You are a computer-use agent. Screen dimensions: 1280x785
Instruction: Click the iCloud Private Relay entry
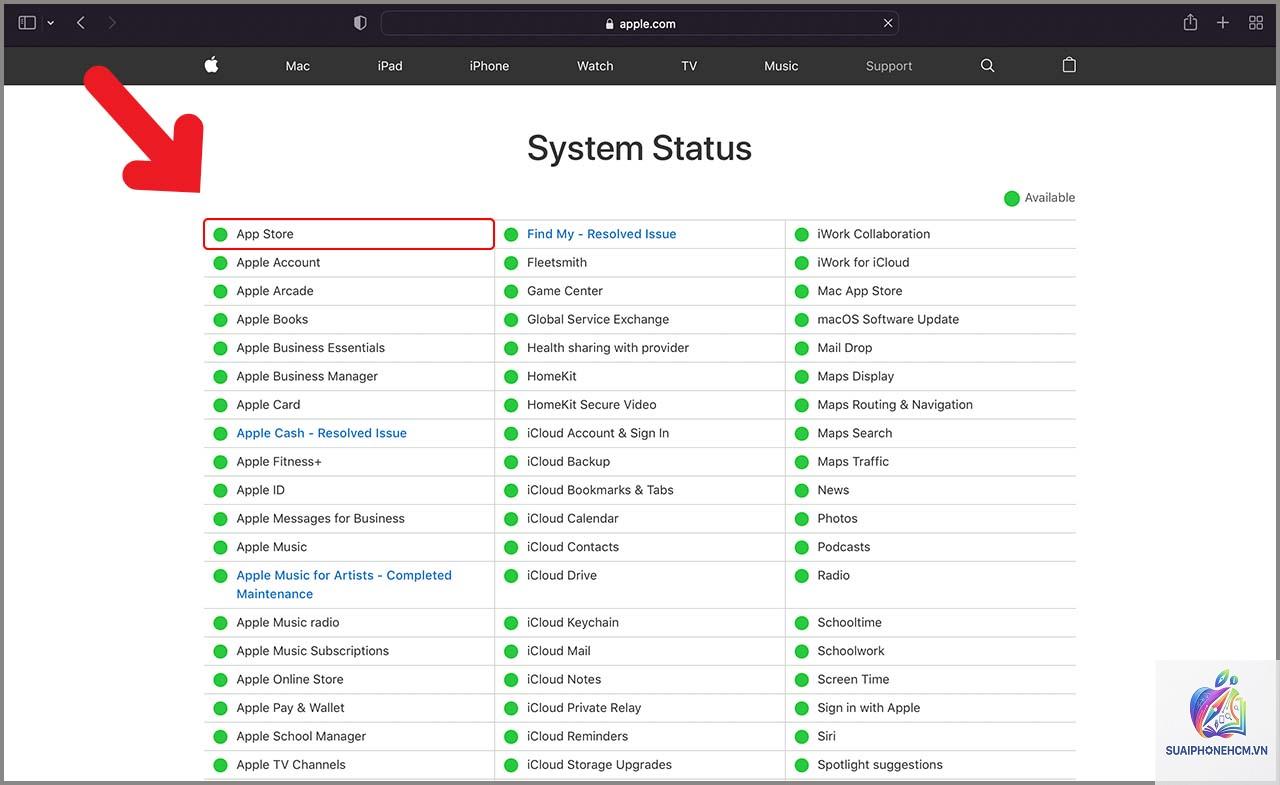(584, 708)
